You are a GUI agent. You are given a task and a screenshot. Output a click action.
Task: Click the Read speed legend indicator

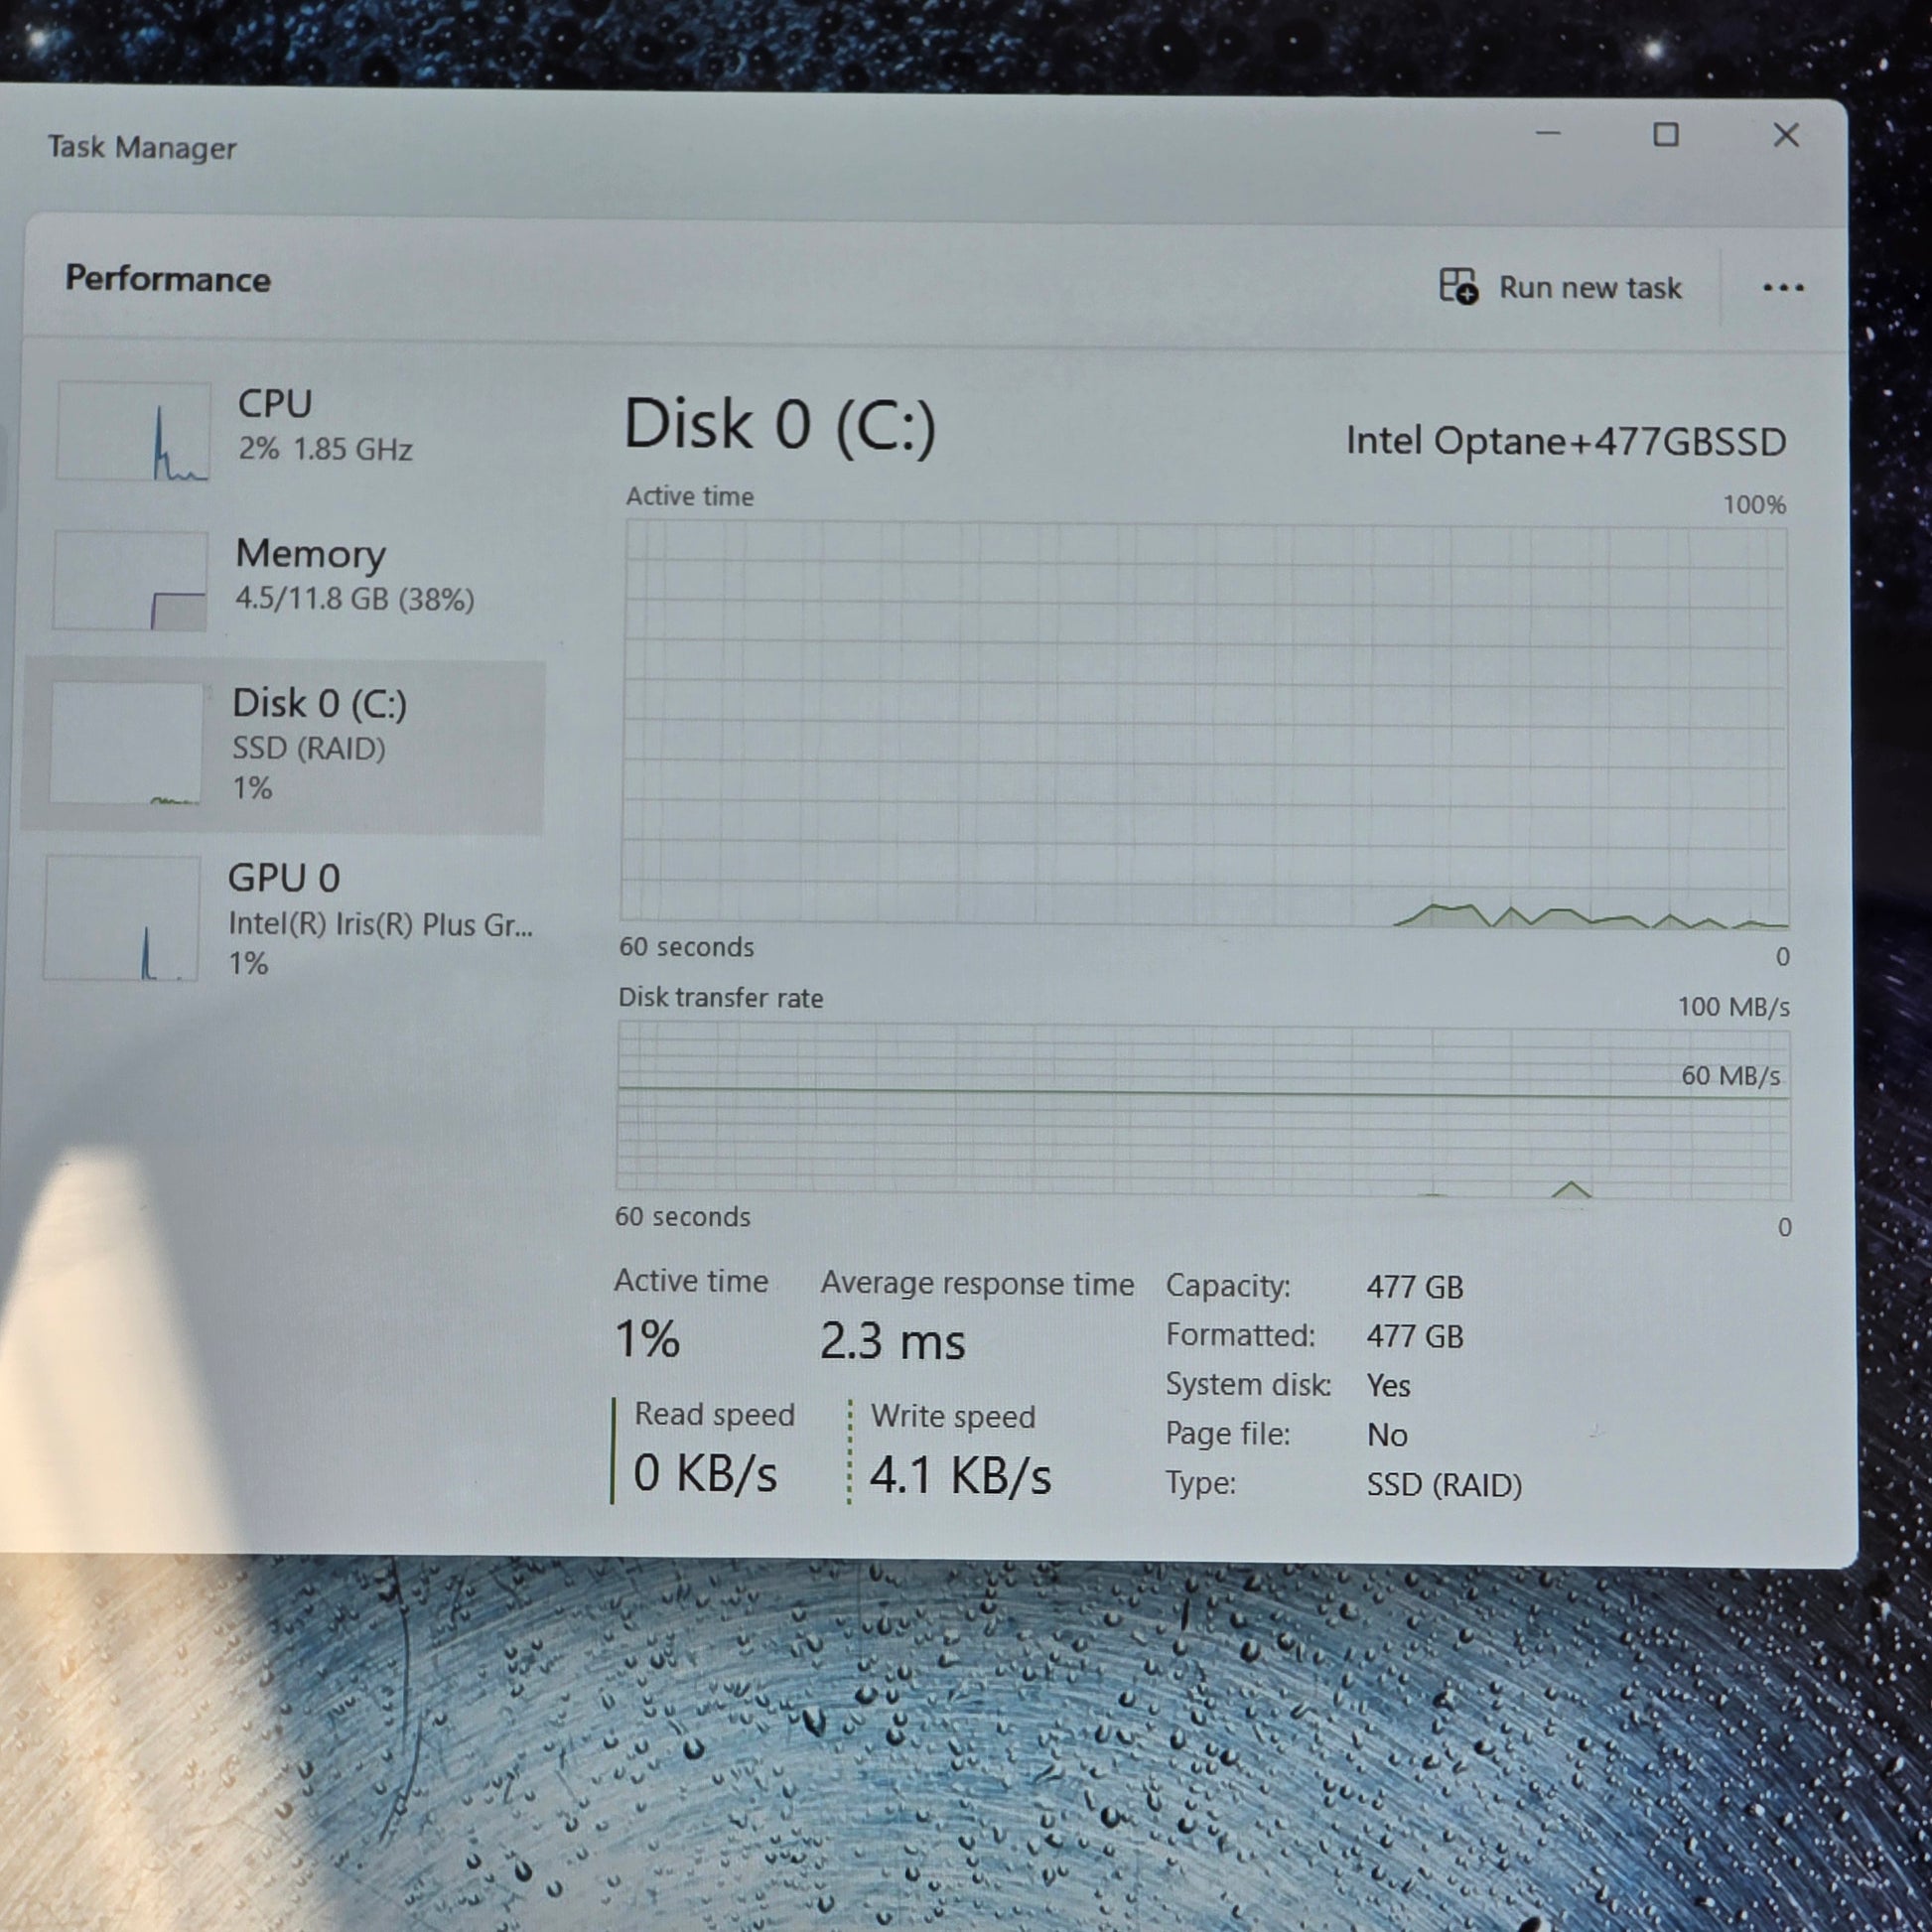click(x=612, y=1450)
